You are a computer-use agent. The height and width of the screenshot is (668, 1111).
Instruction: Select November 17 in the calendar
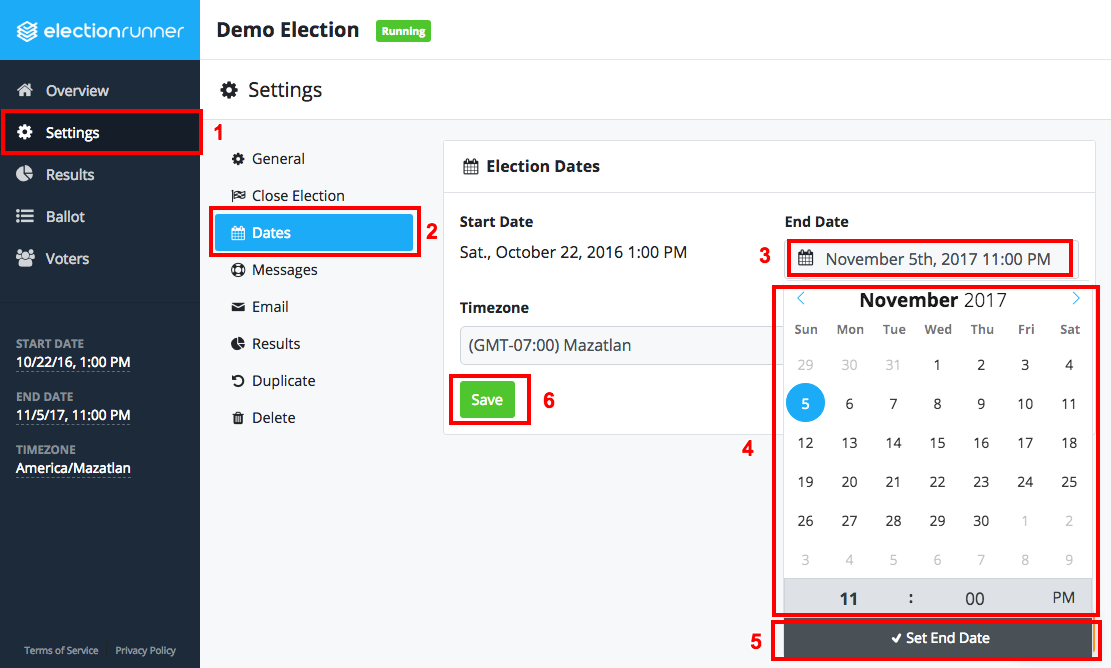pyautogui.click(x=1025, y=442)
